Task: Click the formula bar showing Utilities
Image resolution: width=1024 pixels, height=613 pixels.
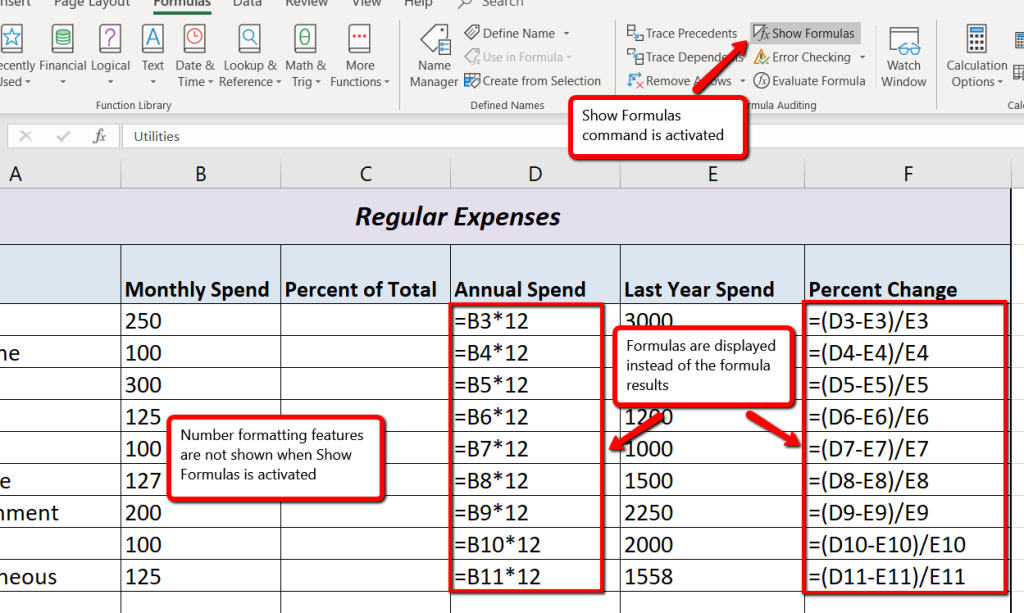Action: coord(572,136)
